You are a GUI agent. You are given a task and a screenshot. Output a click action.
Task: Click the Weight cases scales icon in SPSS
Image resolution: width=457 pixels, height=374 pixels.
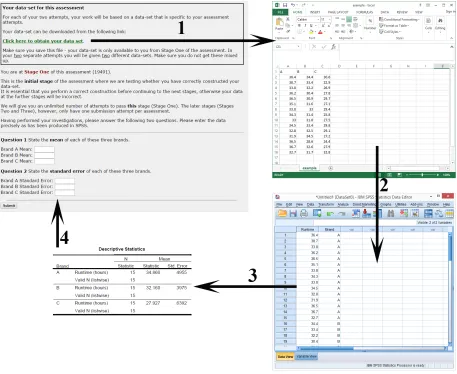point(439,213)
